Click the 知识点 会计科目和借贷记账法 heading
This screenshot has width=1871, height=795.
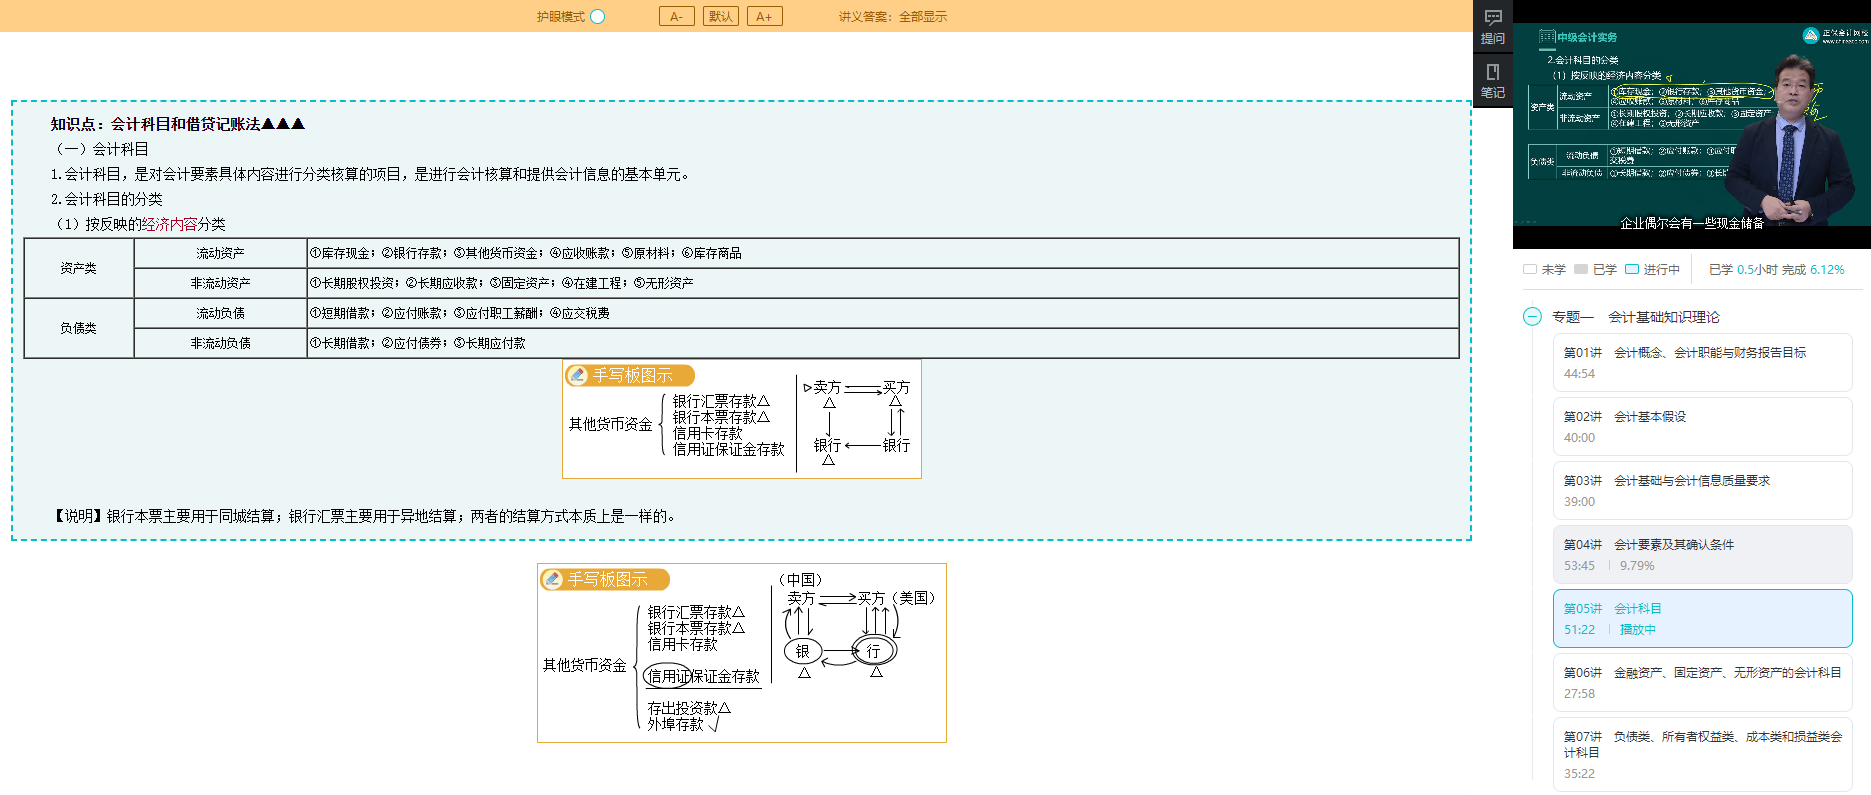178,124
